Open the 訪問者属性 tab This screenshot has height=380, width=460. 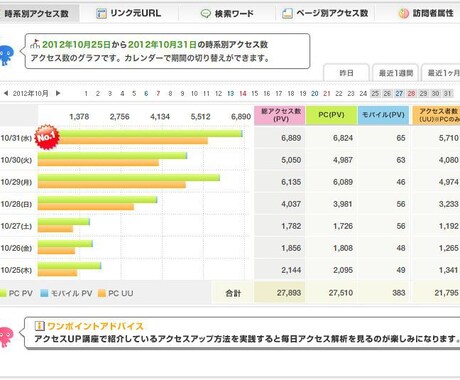(x=426, y=13)
